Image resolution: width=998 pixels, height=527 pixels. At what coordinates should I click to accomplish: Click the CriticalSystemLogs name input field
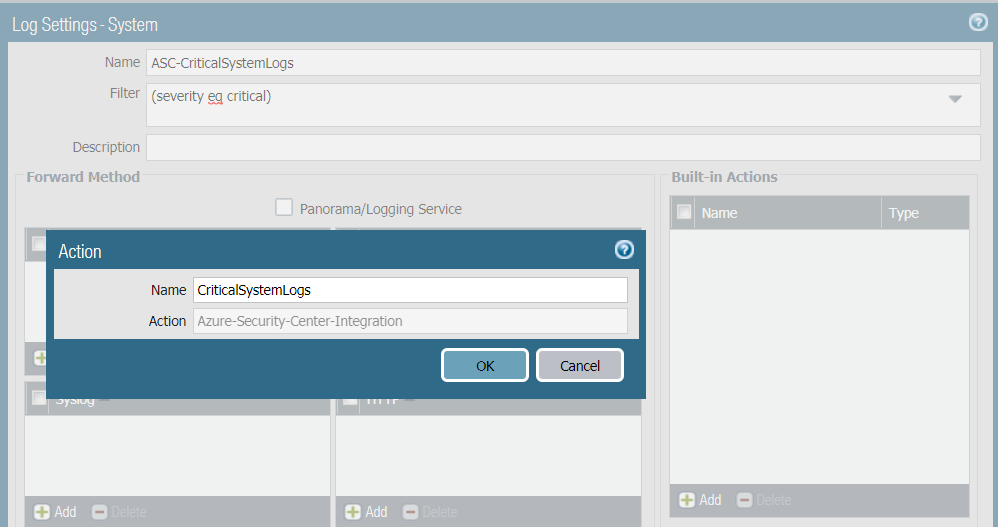pos(410,290)
